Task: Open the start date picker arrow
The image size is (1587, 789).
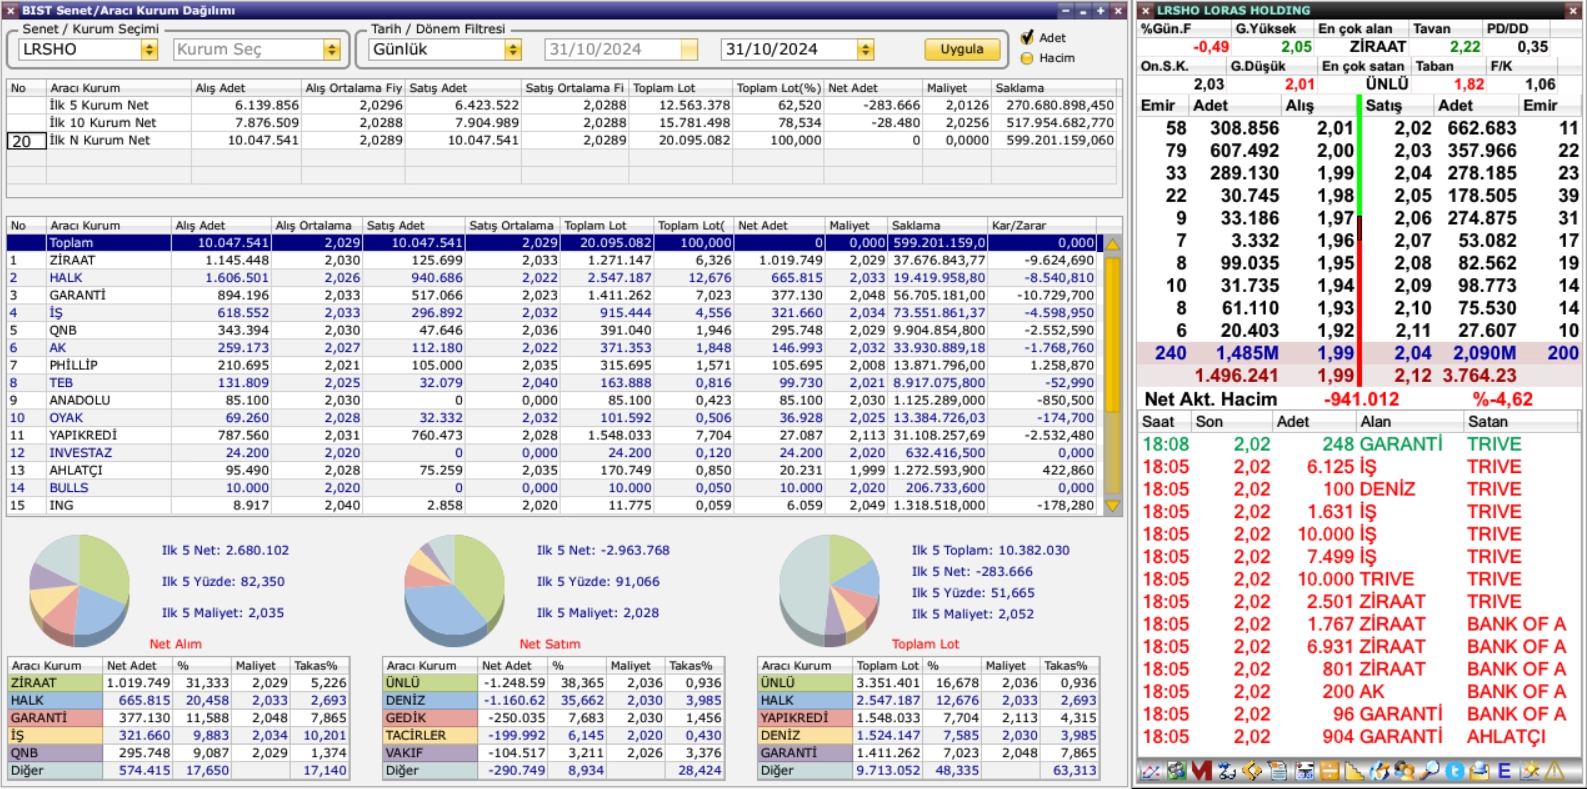Action: 689,49
